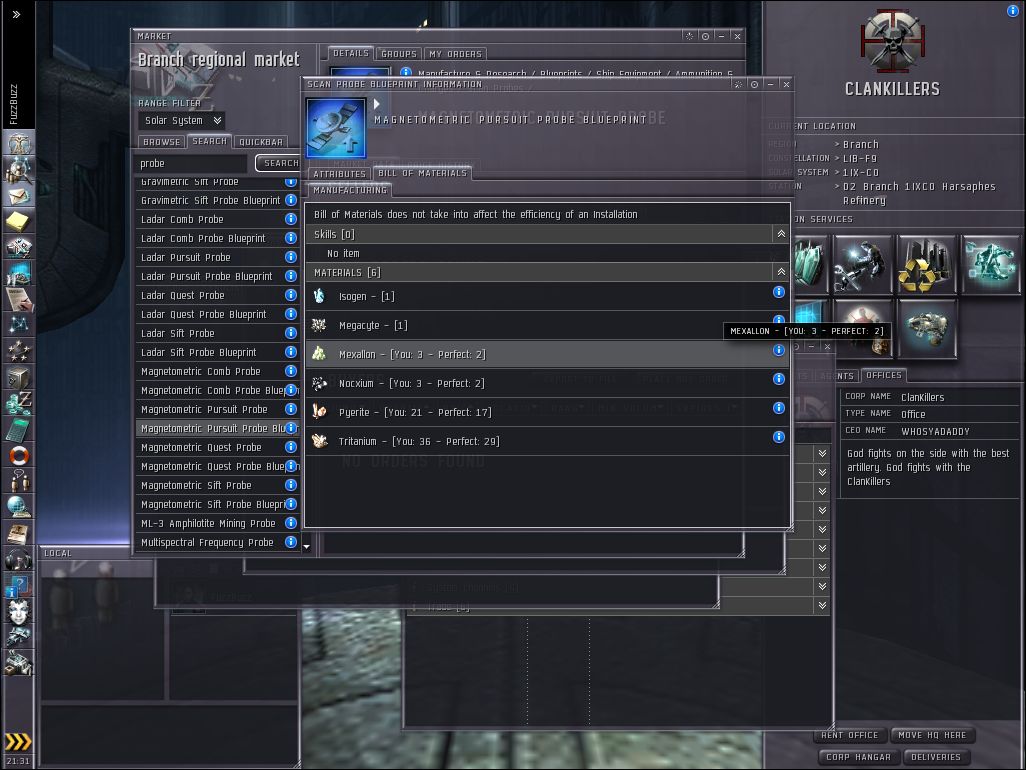This screenshot has height=770, width=1026.
Task: Switch to the Browse tab
Action: coord(162,141)
